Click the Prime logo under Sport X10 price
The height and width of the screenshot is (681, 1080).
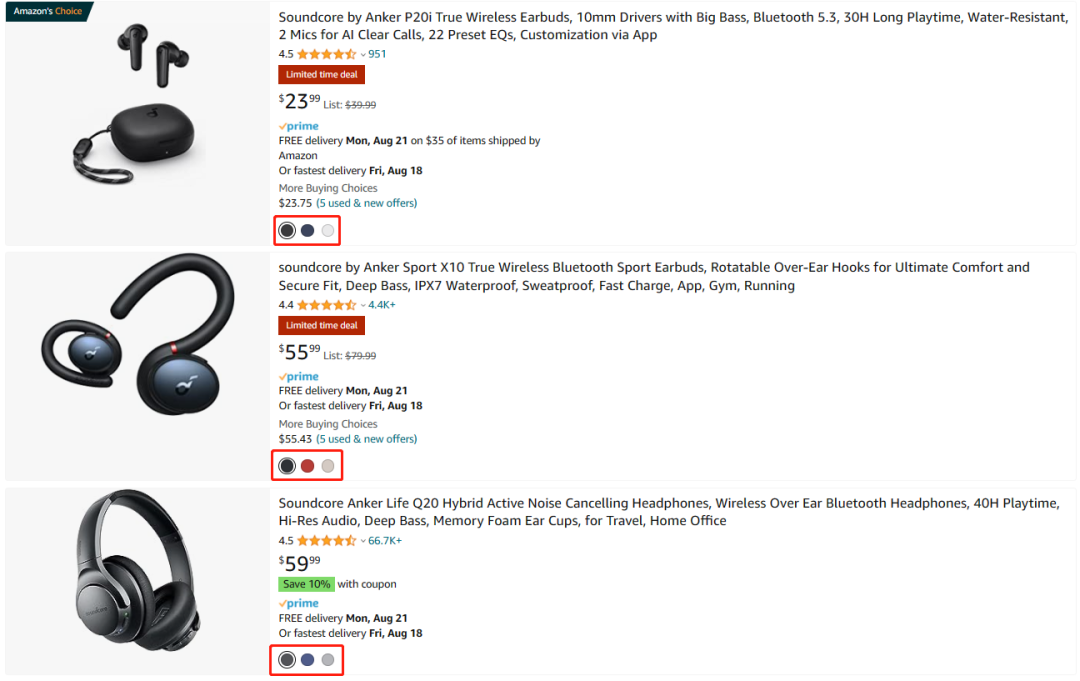299,377
